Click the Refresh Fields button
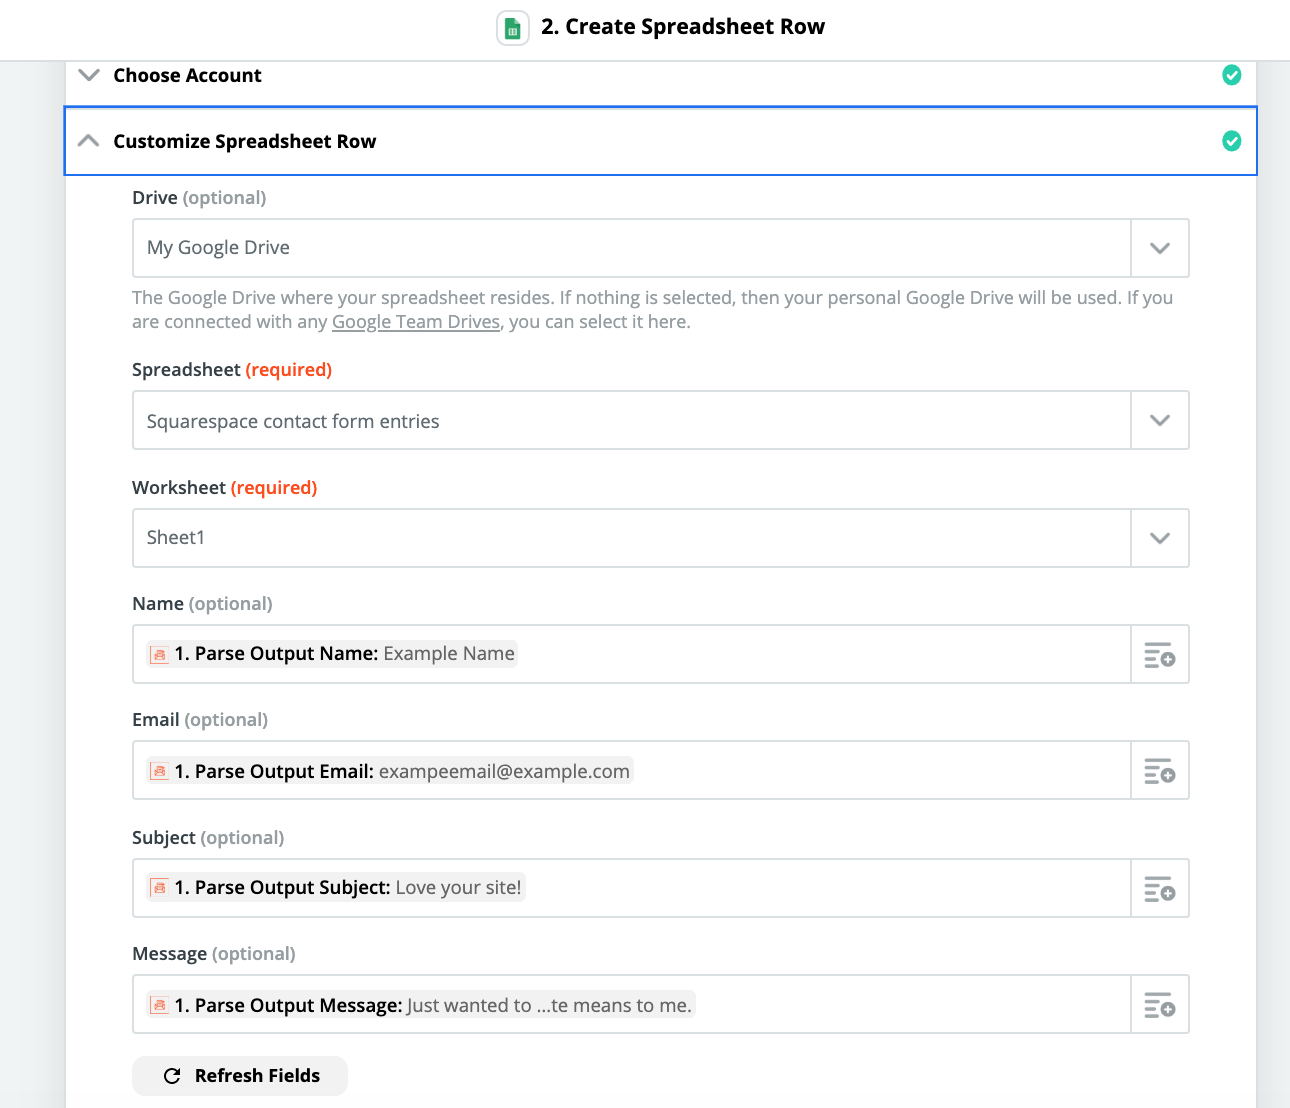This screenshot has height=1108, width=1290. pyautogui.click(x=240, y=1076)
